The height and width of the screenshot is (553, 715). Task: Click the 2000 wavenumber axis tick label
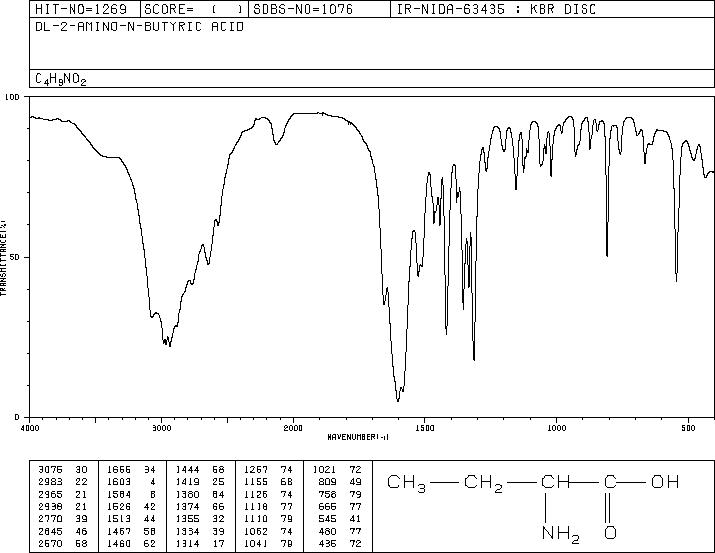coord(293,428)
